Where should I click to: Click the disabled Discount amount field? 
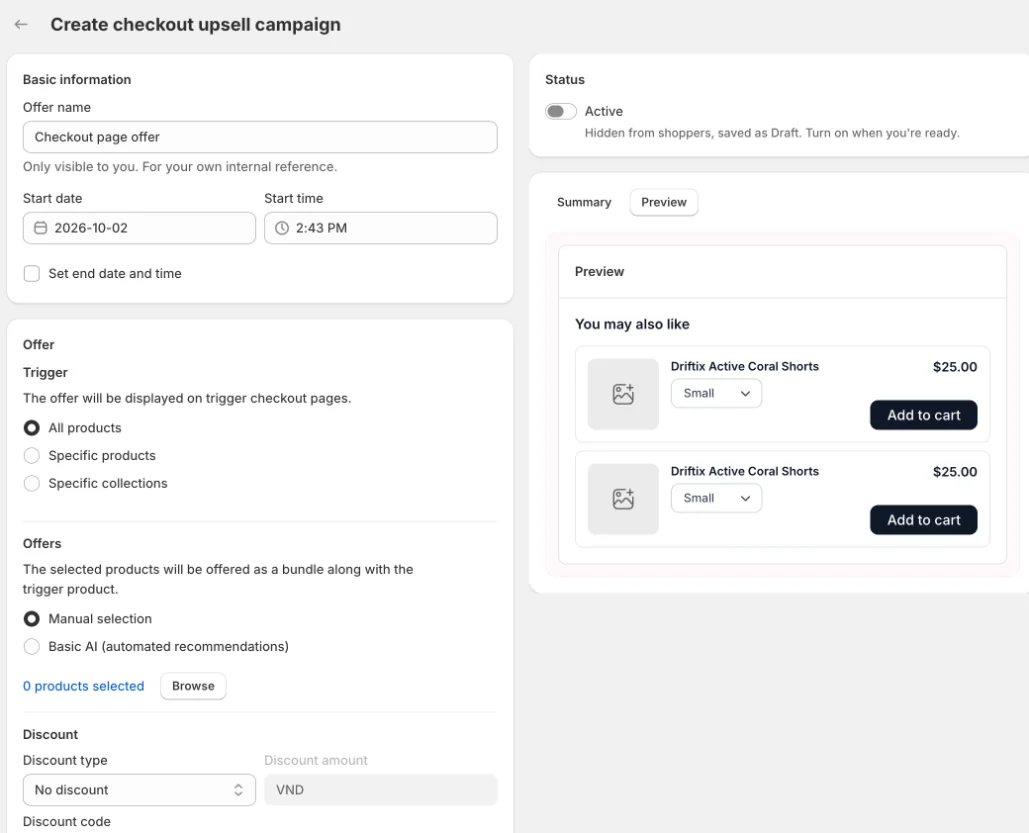(x=381, y=790)
